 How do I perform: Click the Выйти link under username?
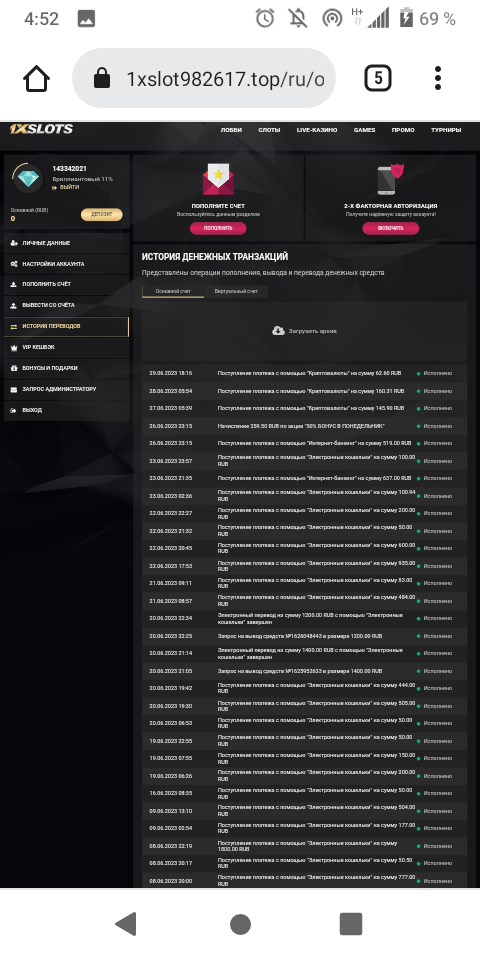66,187
